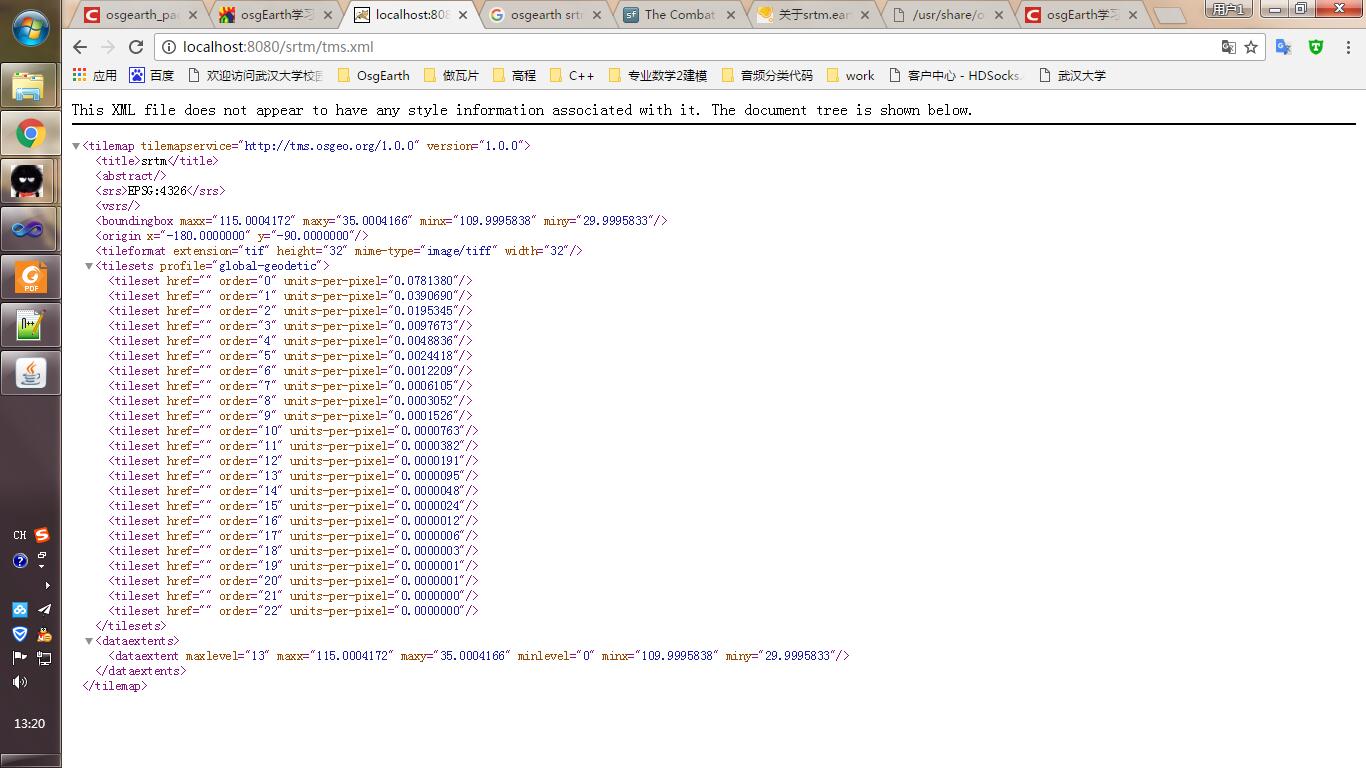Collapse the tilesets node
The width and height of the screenshot is (1366, 768).
click(89, 266)
